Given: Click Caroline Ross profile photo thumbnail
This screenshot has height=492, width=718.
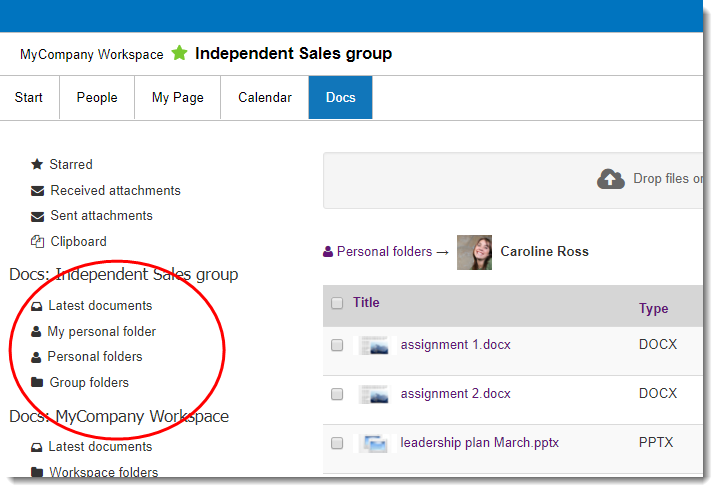Looking at the screenshot, I should (474, 252).
